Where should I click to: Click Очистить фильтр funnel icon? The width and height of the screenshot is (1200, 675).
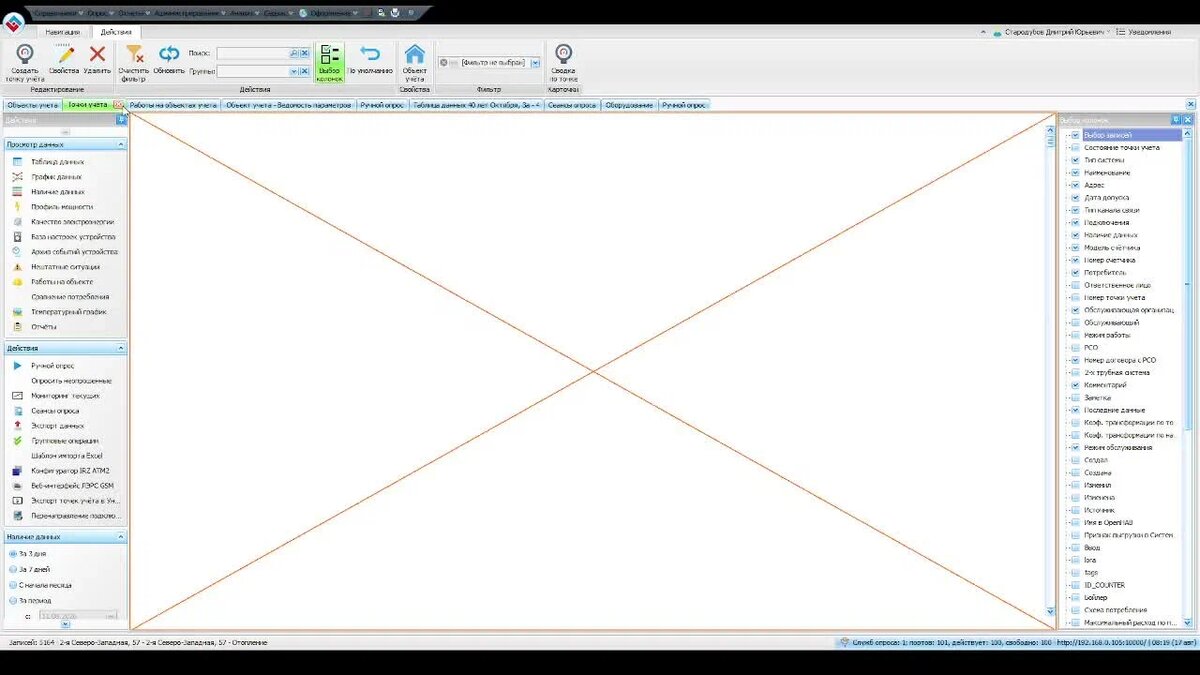tap(134, 55)
